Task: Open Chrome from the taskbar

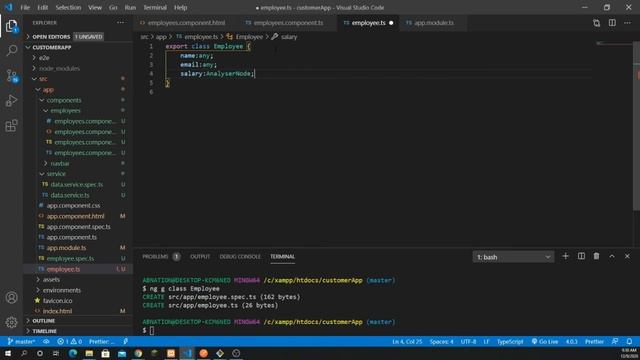Action: pos(138,353)
